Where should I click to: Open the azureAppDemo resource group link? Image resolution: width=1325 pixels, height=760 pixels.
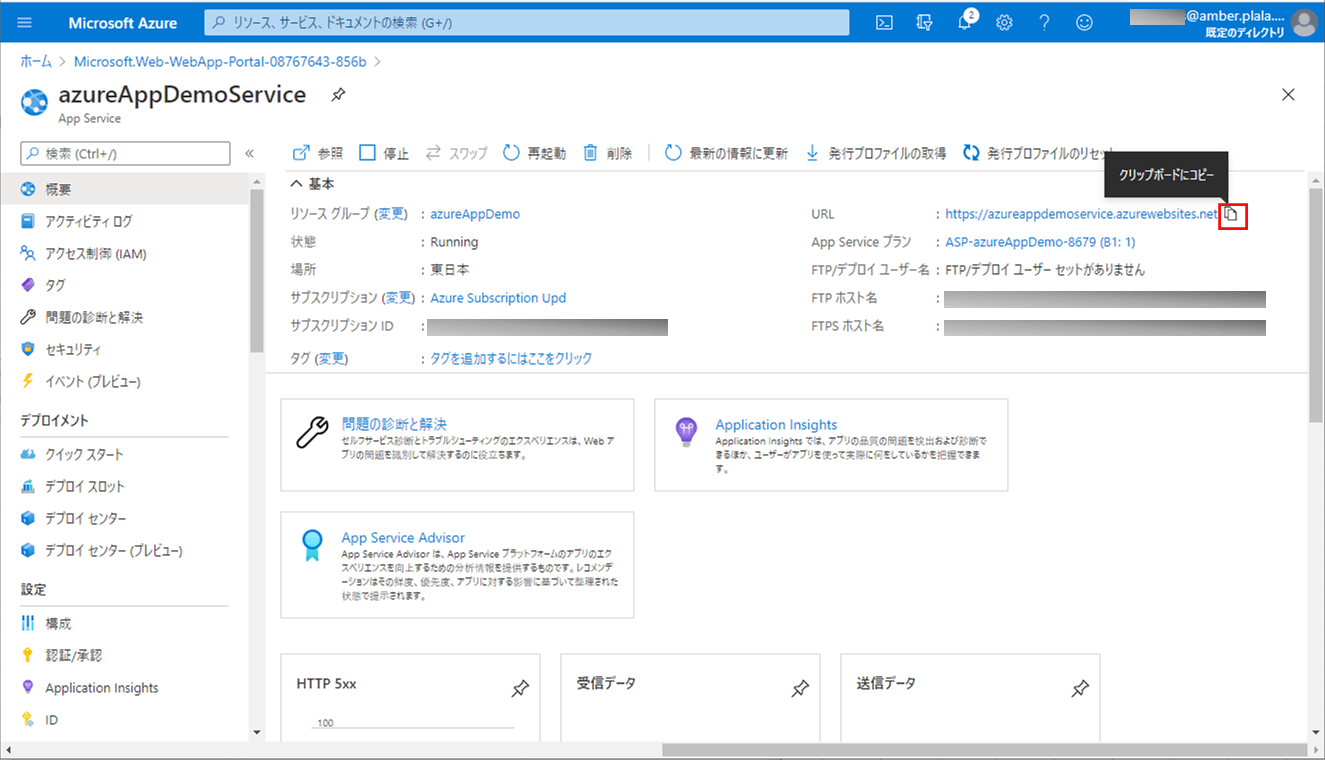(x=475, y=214)
